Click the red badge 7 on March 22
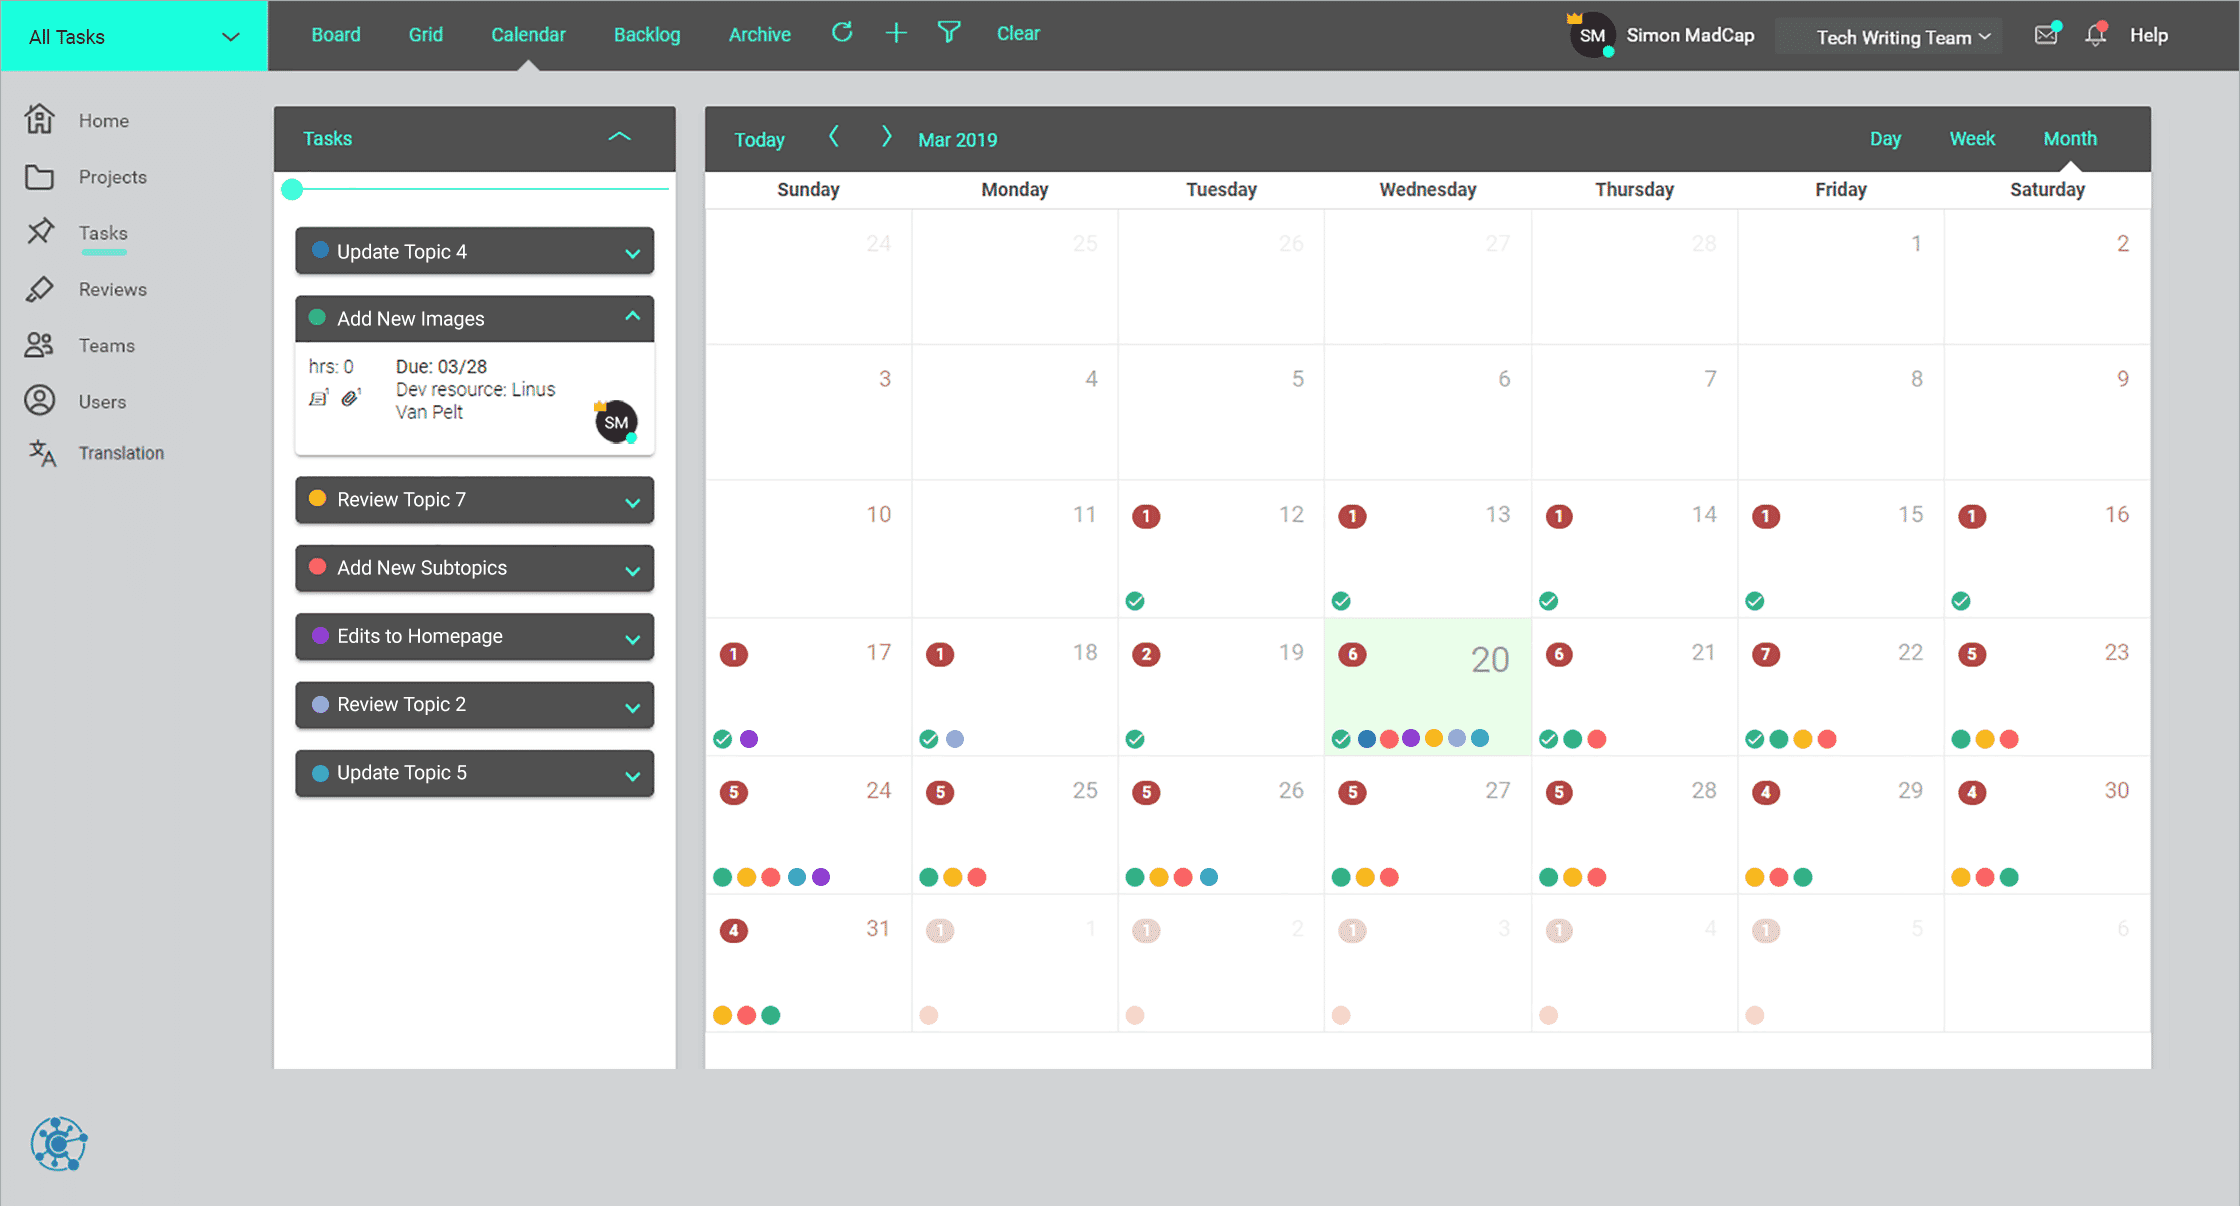Screen dimensions: 2240x1206 tap(1766, 654)
